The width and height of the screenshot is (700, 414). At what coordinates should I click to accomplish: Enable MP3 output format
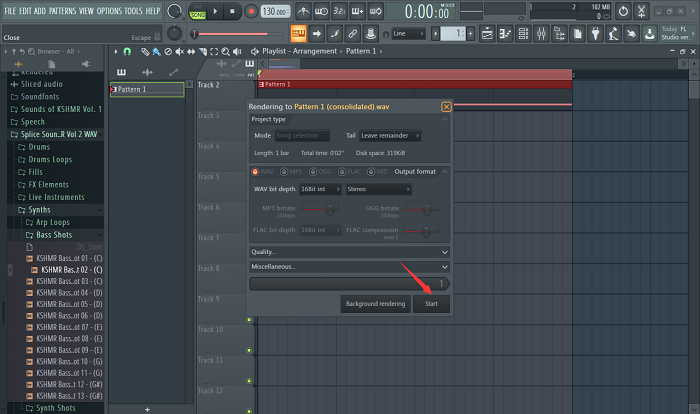tap(282, 171)
